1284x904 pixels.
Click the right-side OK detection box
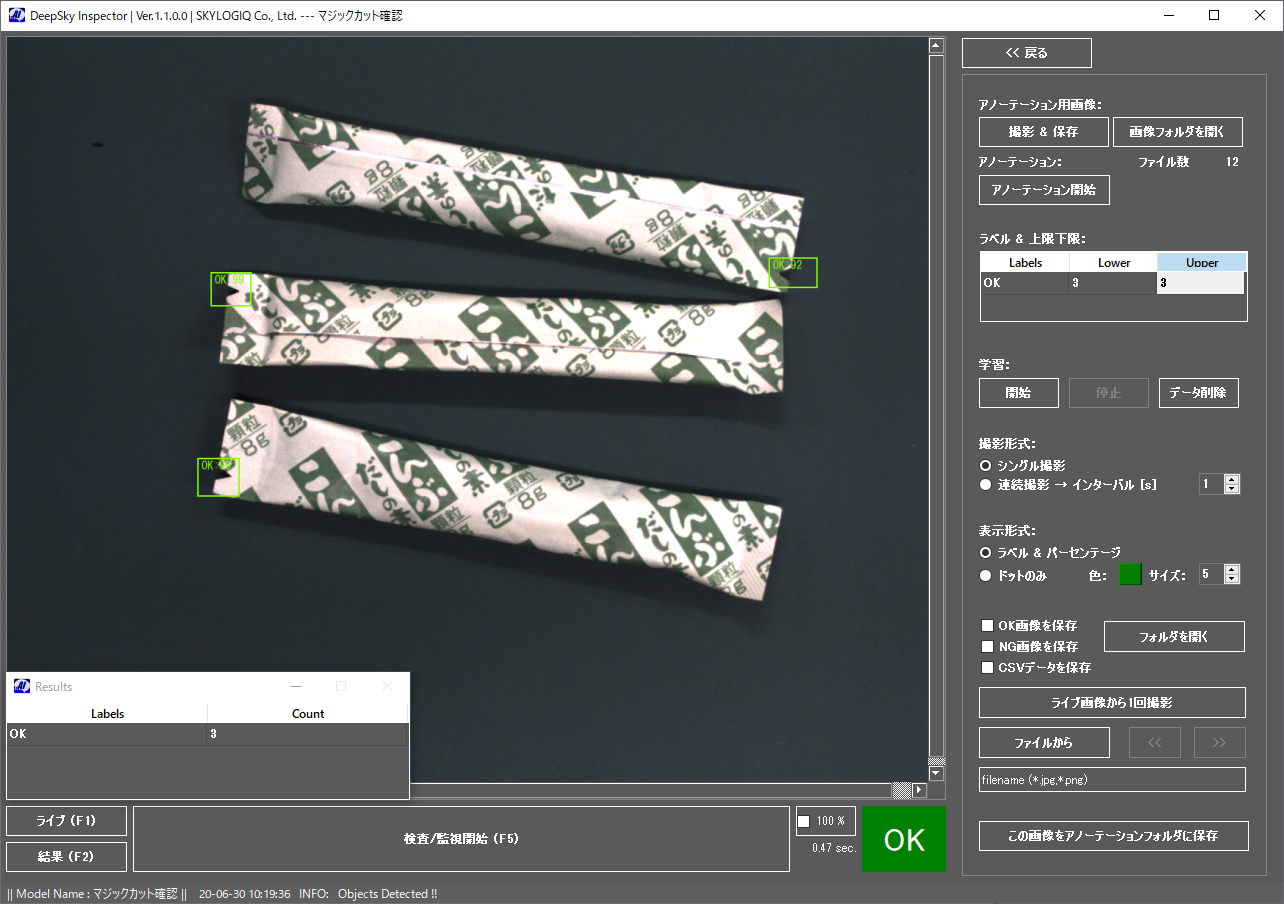[793, 273]
